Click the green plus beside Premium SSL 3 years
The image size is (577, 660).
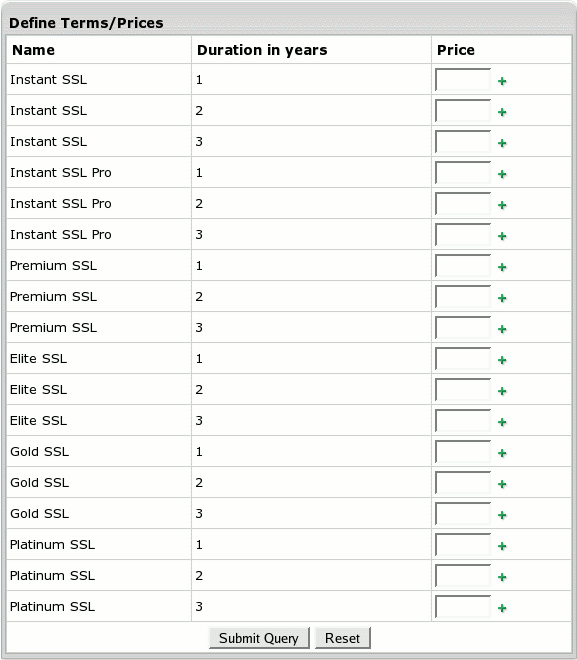(502, 329)
